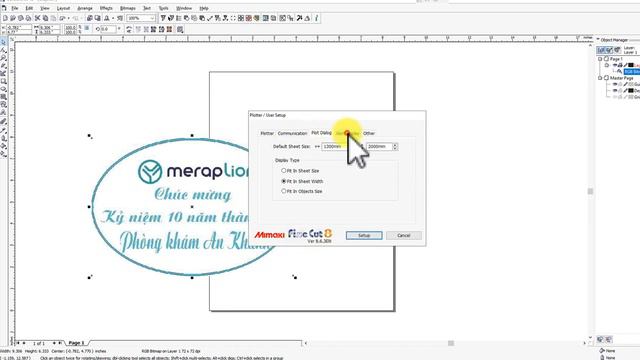Image resolution: width=640 pixels, height=360 pixels.
Task: Toggle Layer 1 printer icon
Action: tap(620, 65)
